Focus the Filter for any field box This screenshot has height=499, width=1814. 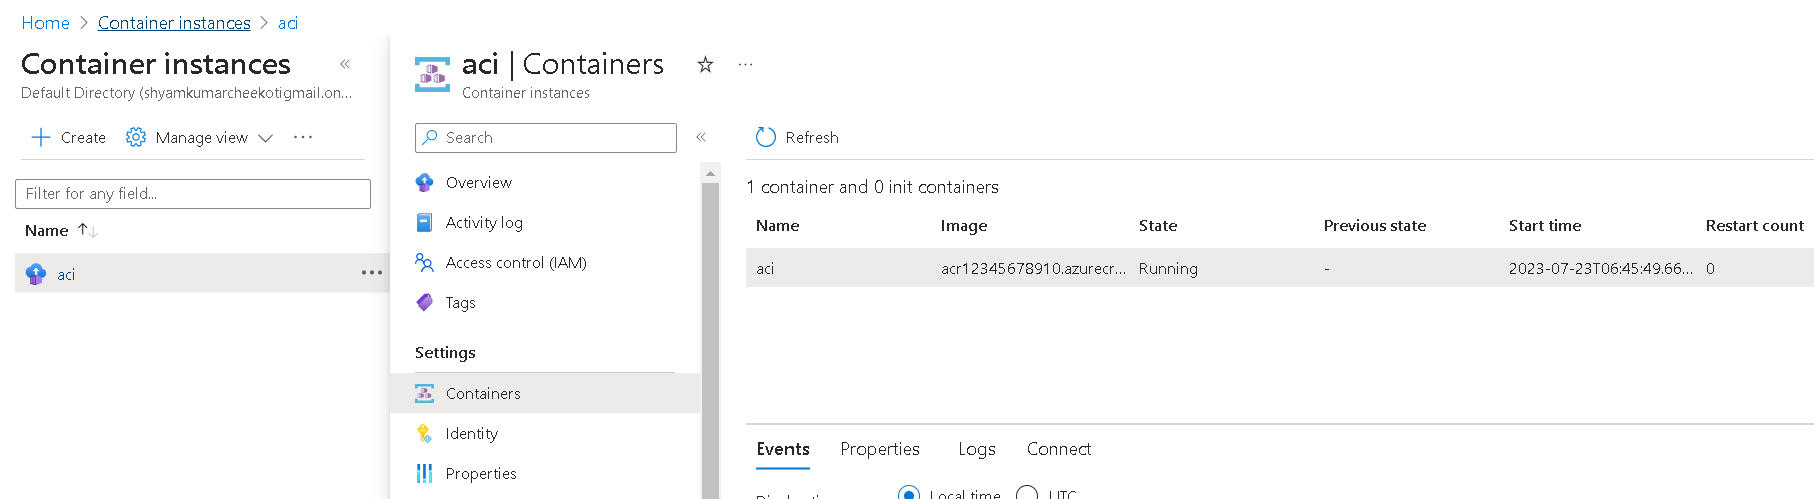193,194
